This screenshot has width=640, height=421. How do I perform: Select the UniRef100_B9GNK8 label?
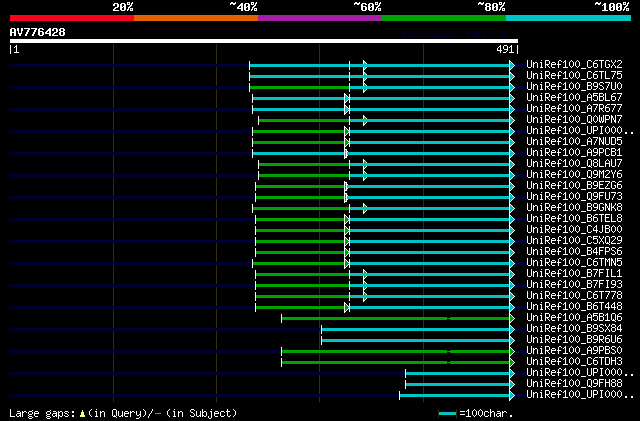[574, 208]
